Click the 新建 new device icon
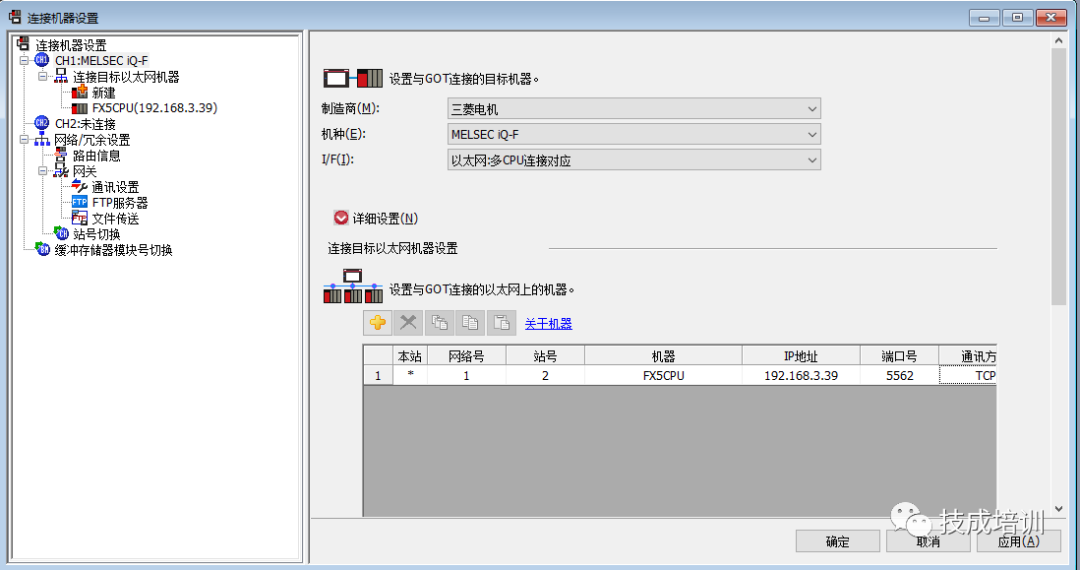Image resolution: width=1080 pixels, height=570 pixels. tap(79, 92)
